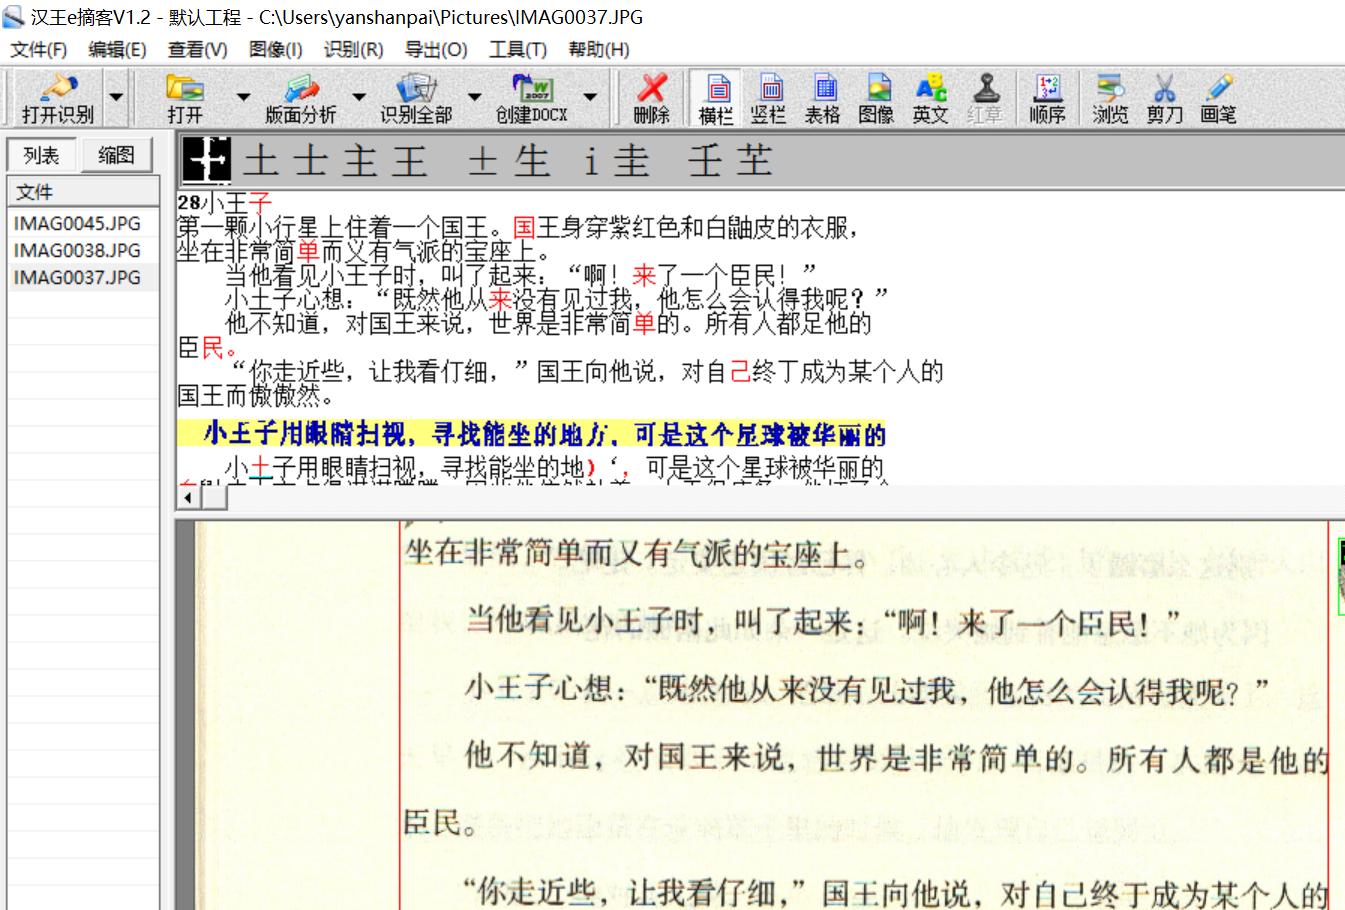Toggle 英文 English recognition mode
Screen dimensions: 1345x910
pyautogui.click(x=930, y=97)
